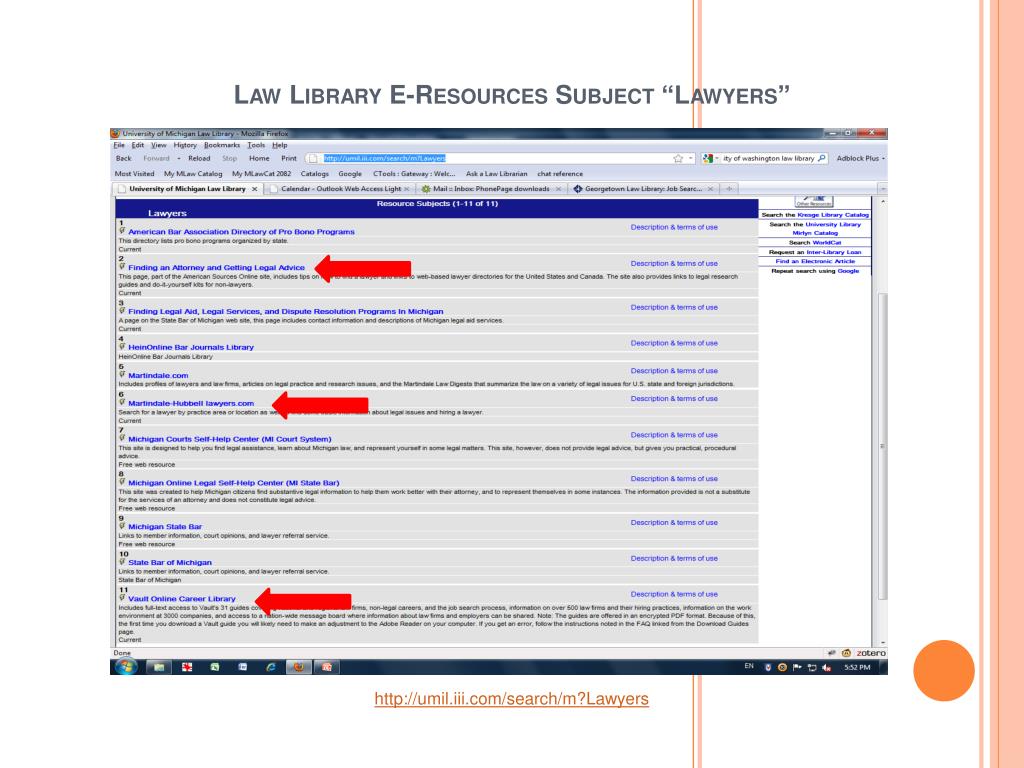Click Request an Inter-Library Loan link
The image size is (1024, 768).
click(x=815, y=252)
